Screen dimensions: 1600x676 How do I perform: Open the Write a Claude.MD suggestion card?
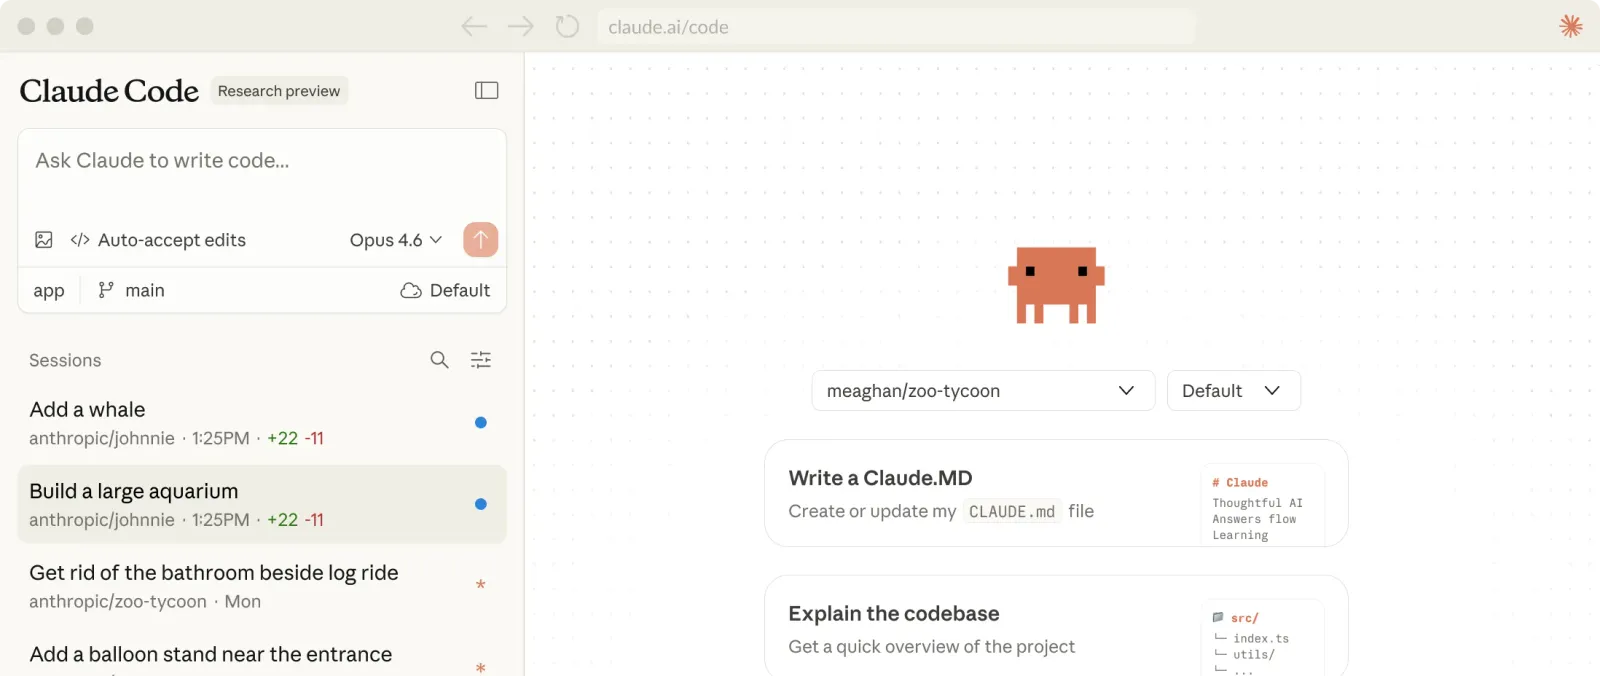[x=1056, y=493]
